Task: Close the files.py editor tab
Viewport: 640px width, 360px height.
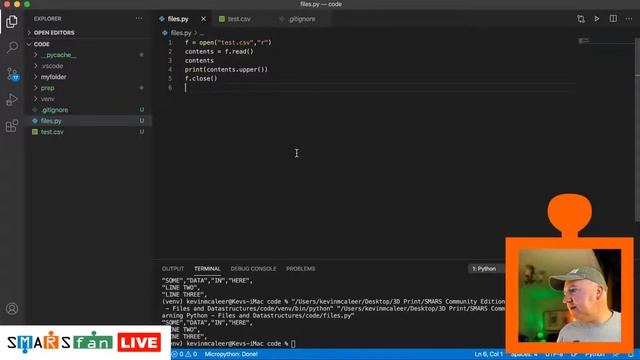Action: (203, 19)
